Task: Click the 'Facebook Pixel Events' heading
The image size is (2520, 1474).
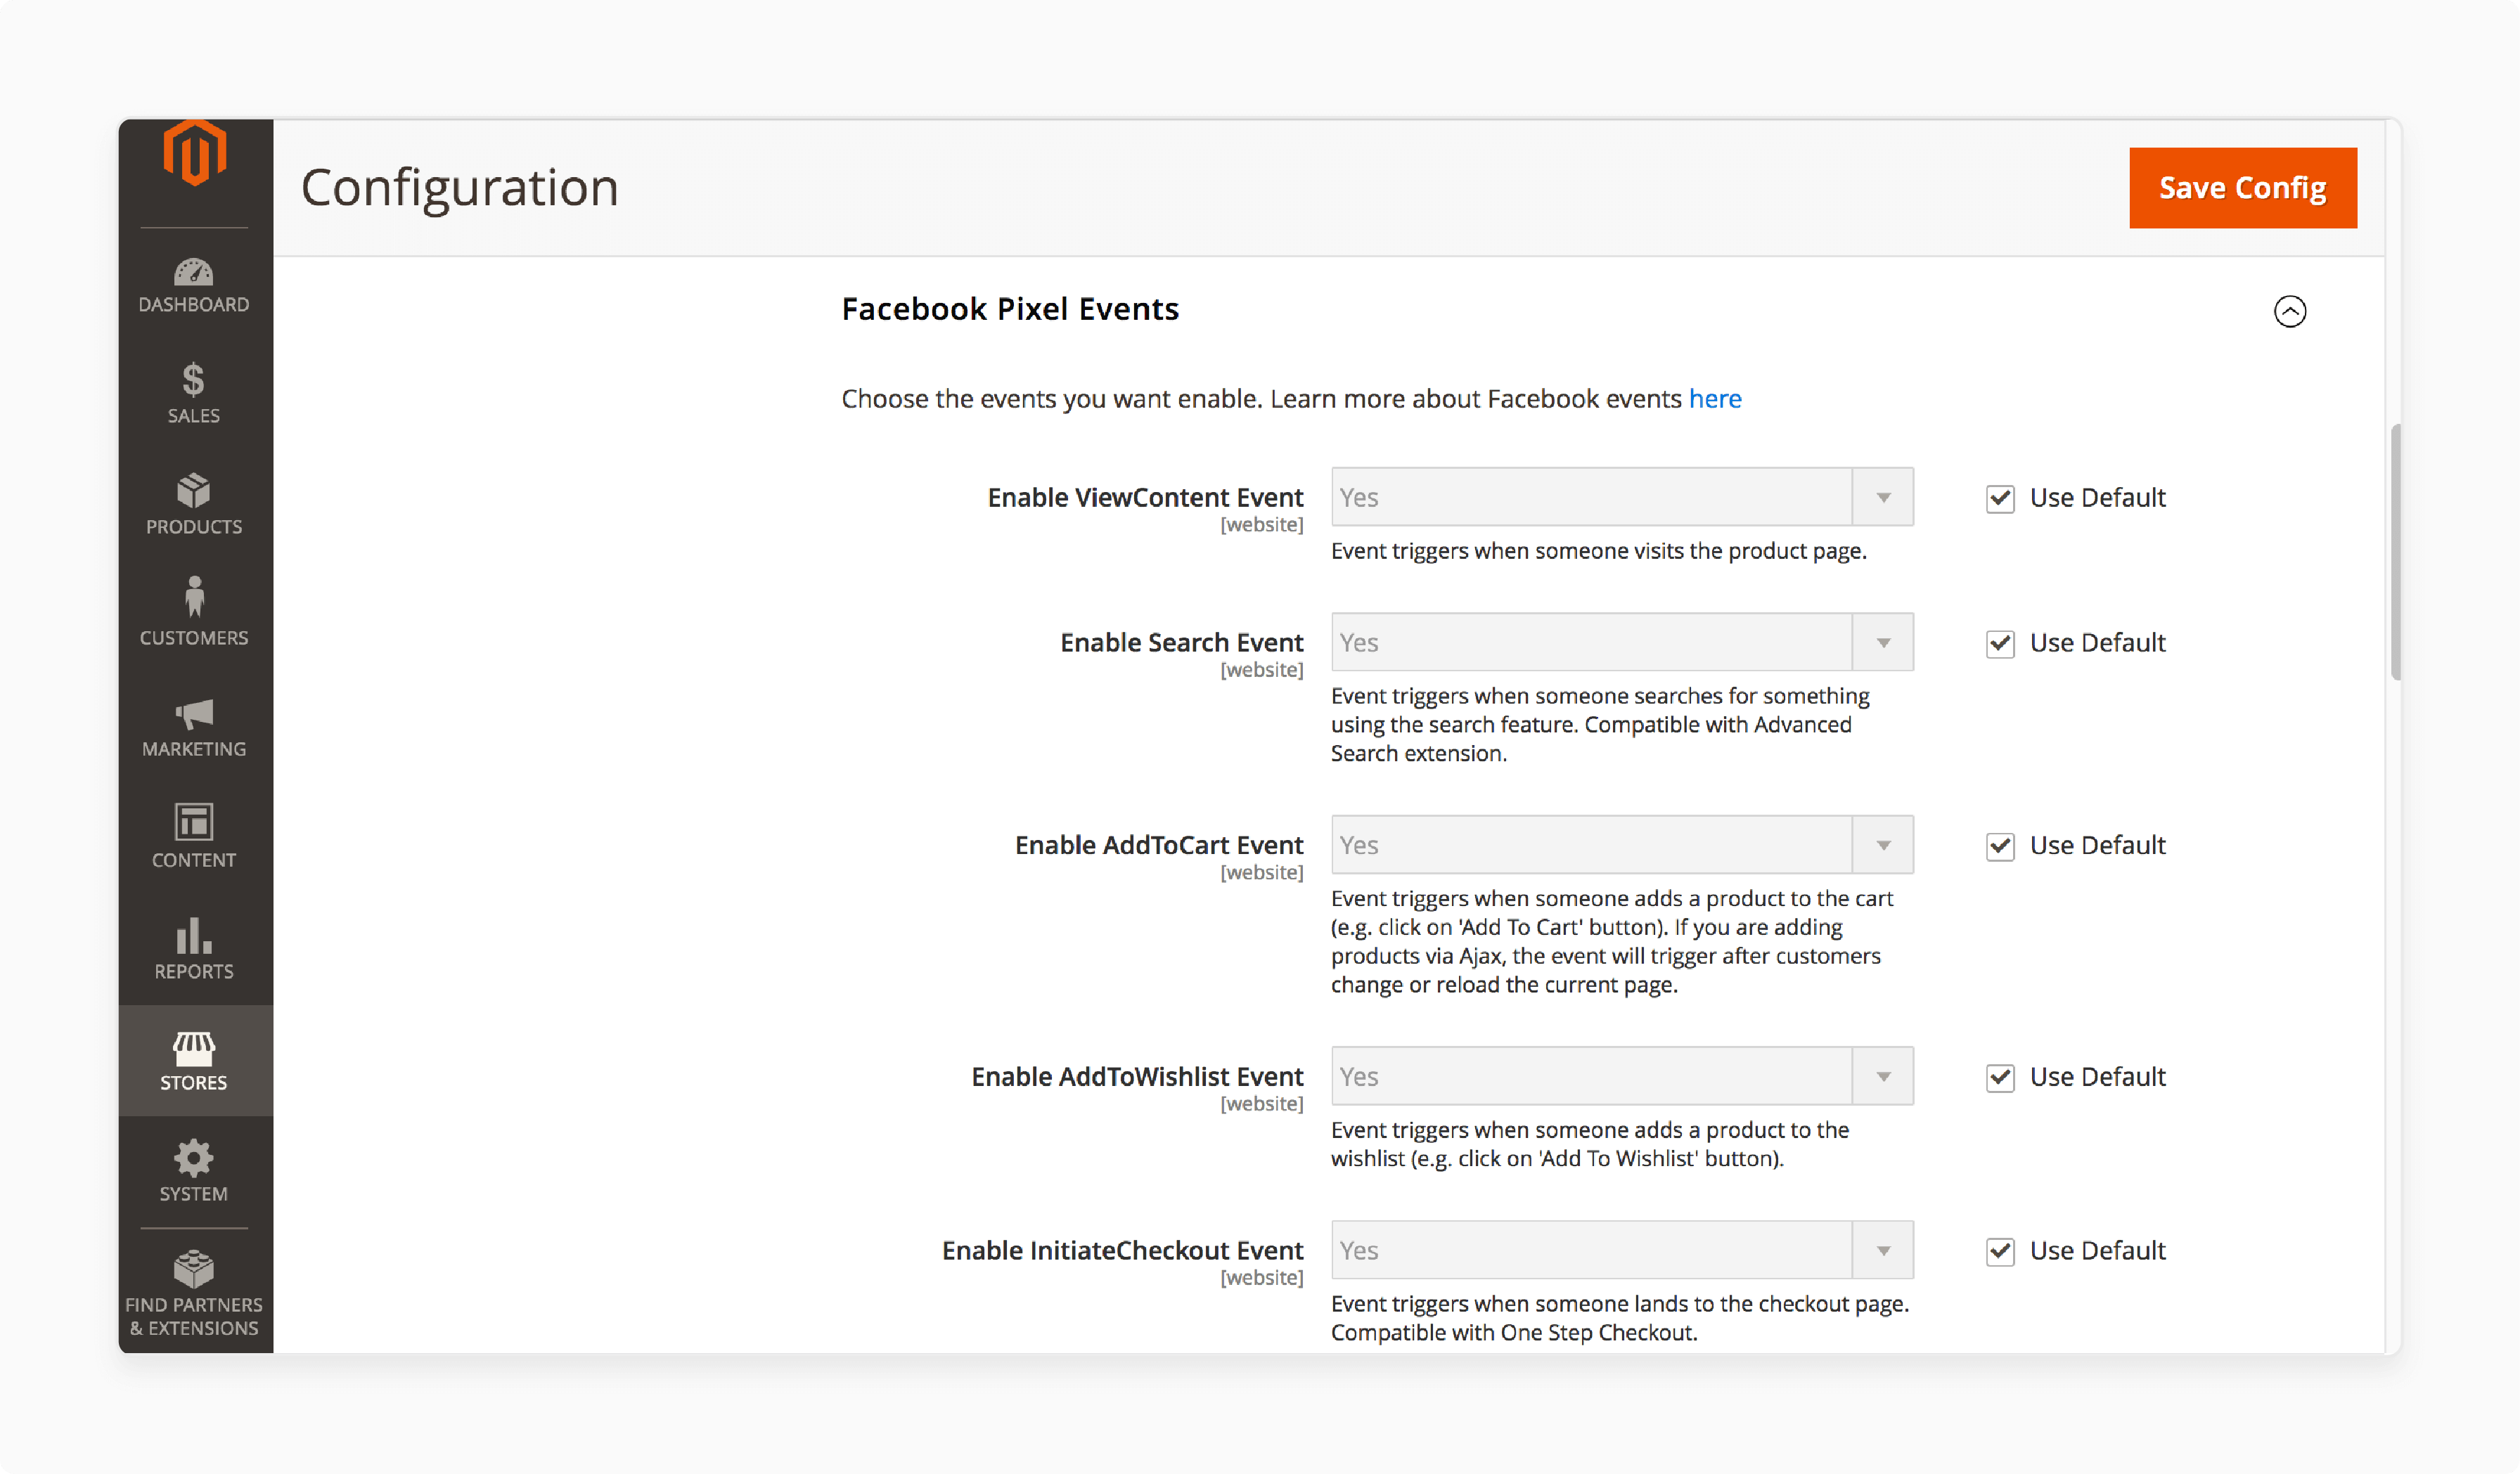Action: (x=1010, y=309)
